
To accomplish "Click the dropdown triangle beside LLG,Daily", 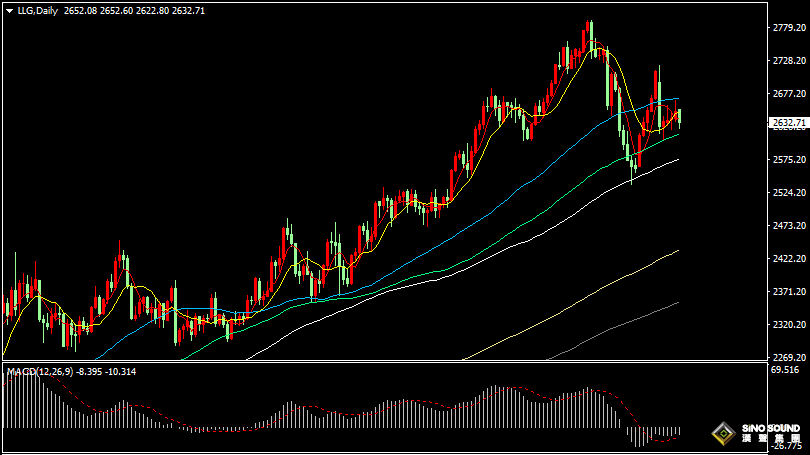I will (x=9, y=11).
